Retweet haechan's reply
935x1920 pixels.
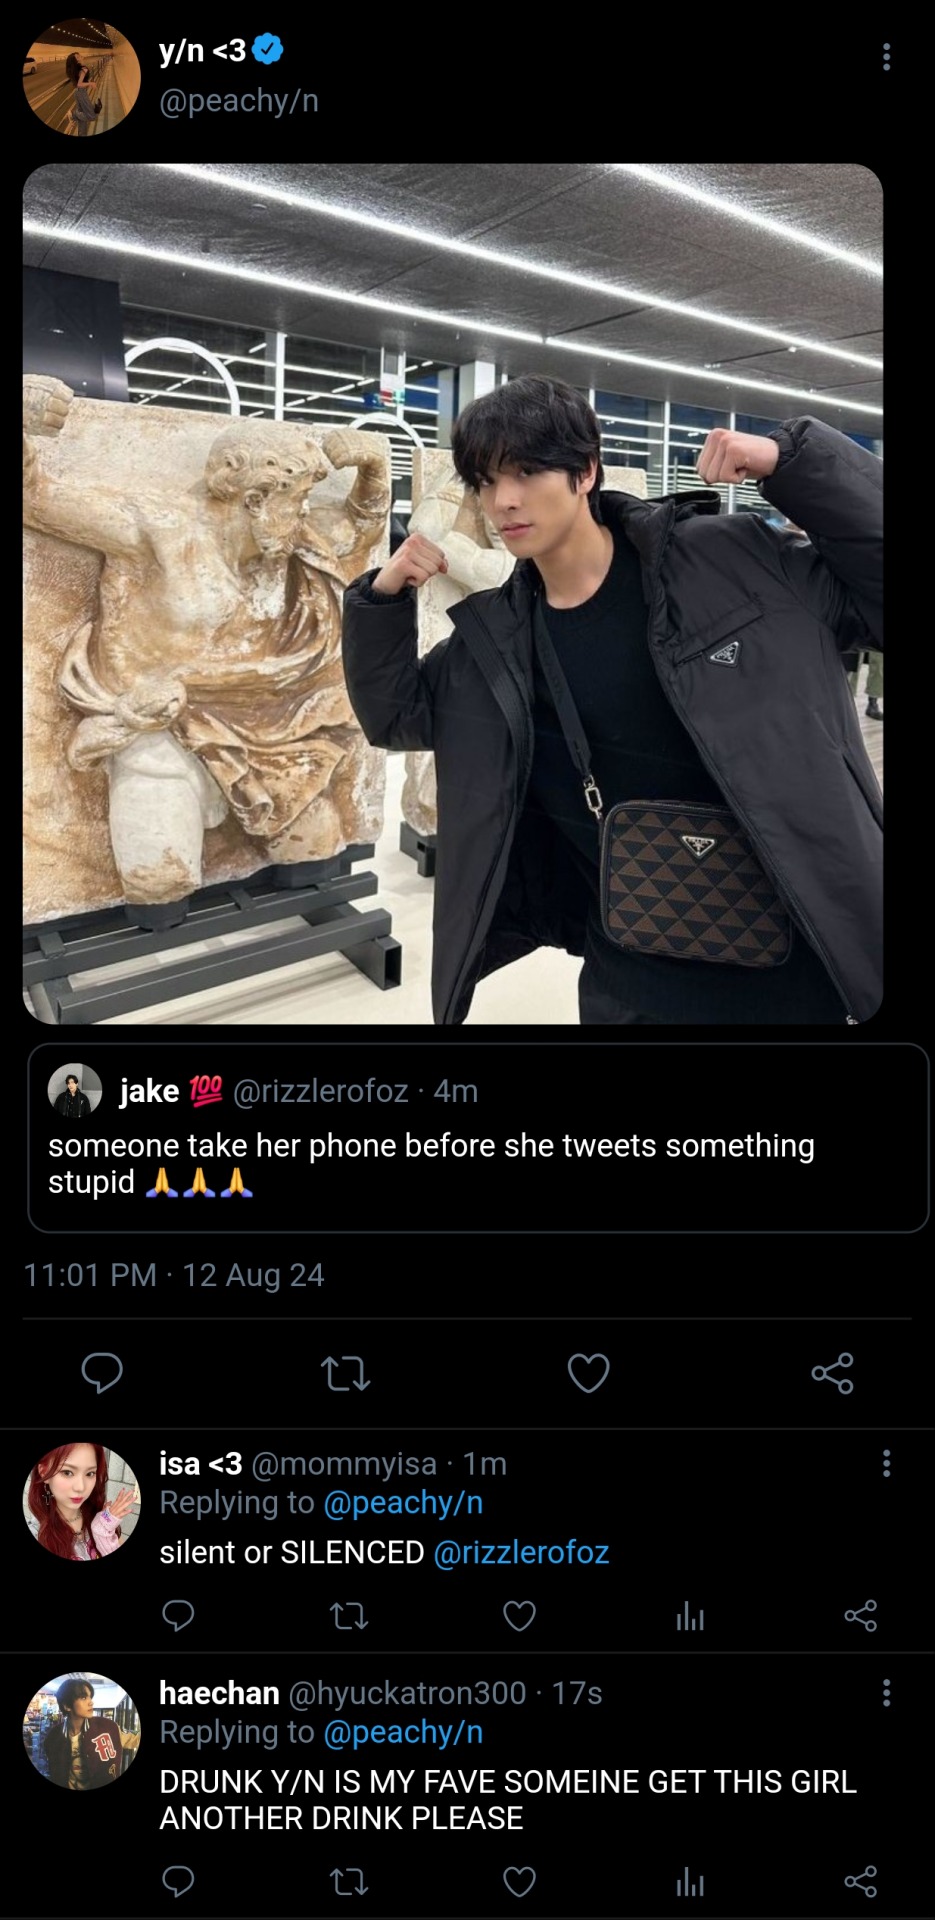click(x=349, y=1882)
